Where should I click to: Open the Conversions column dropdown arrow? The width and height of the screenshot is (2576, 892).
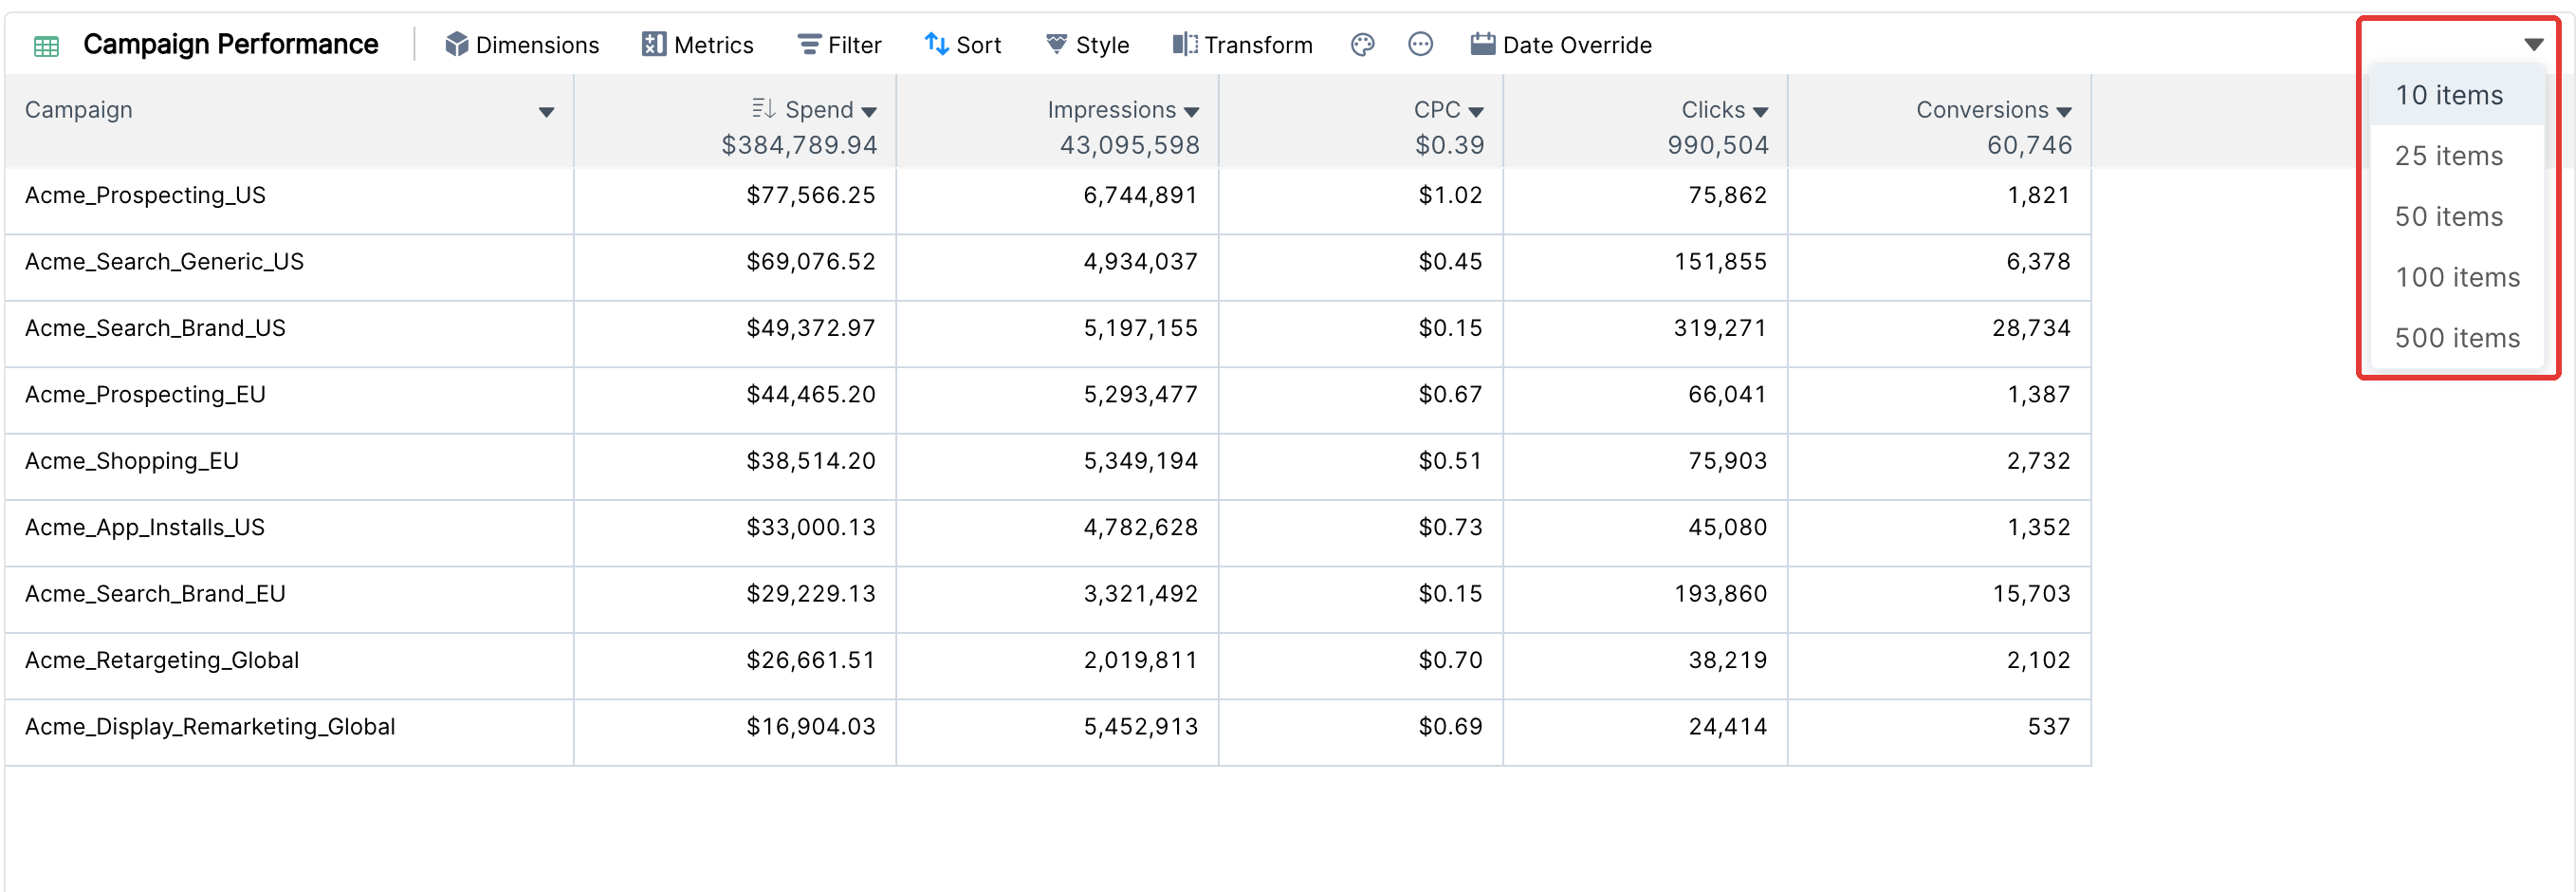pos(2064,112)
